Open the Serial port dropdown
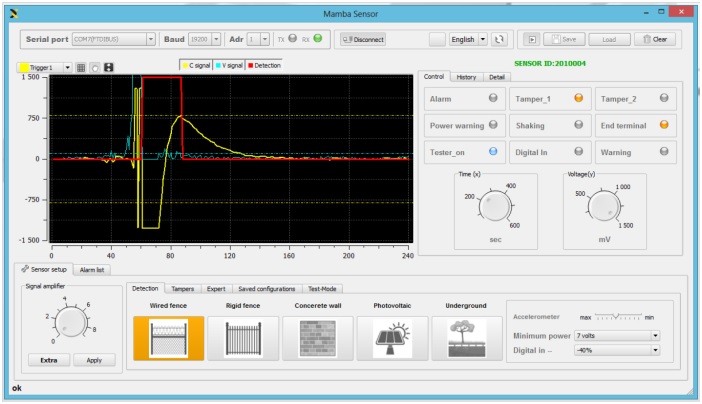 click(114, 39)
